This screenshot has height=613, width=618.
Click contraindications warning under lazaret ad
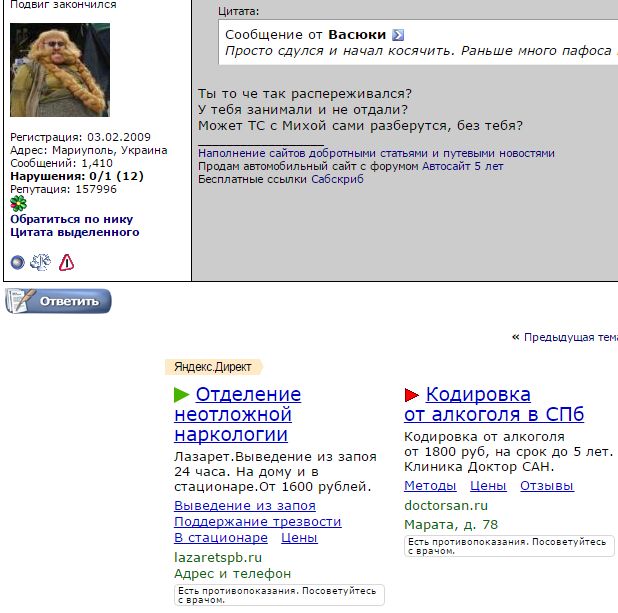279,595
